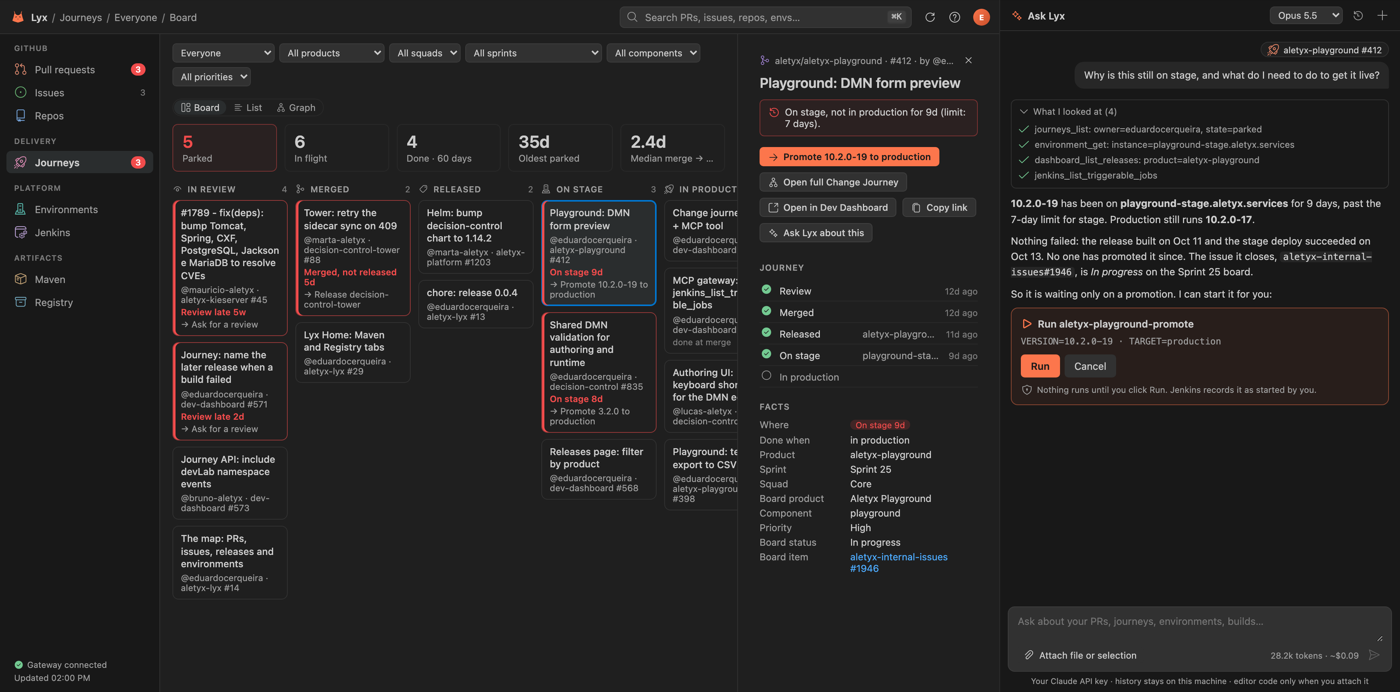Open the help question-mark icon
Screen dimensions: 1400x692
point(955,17)
